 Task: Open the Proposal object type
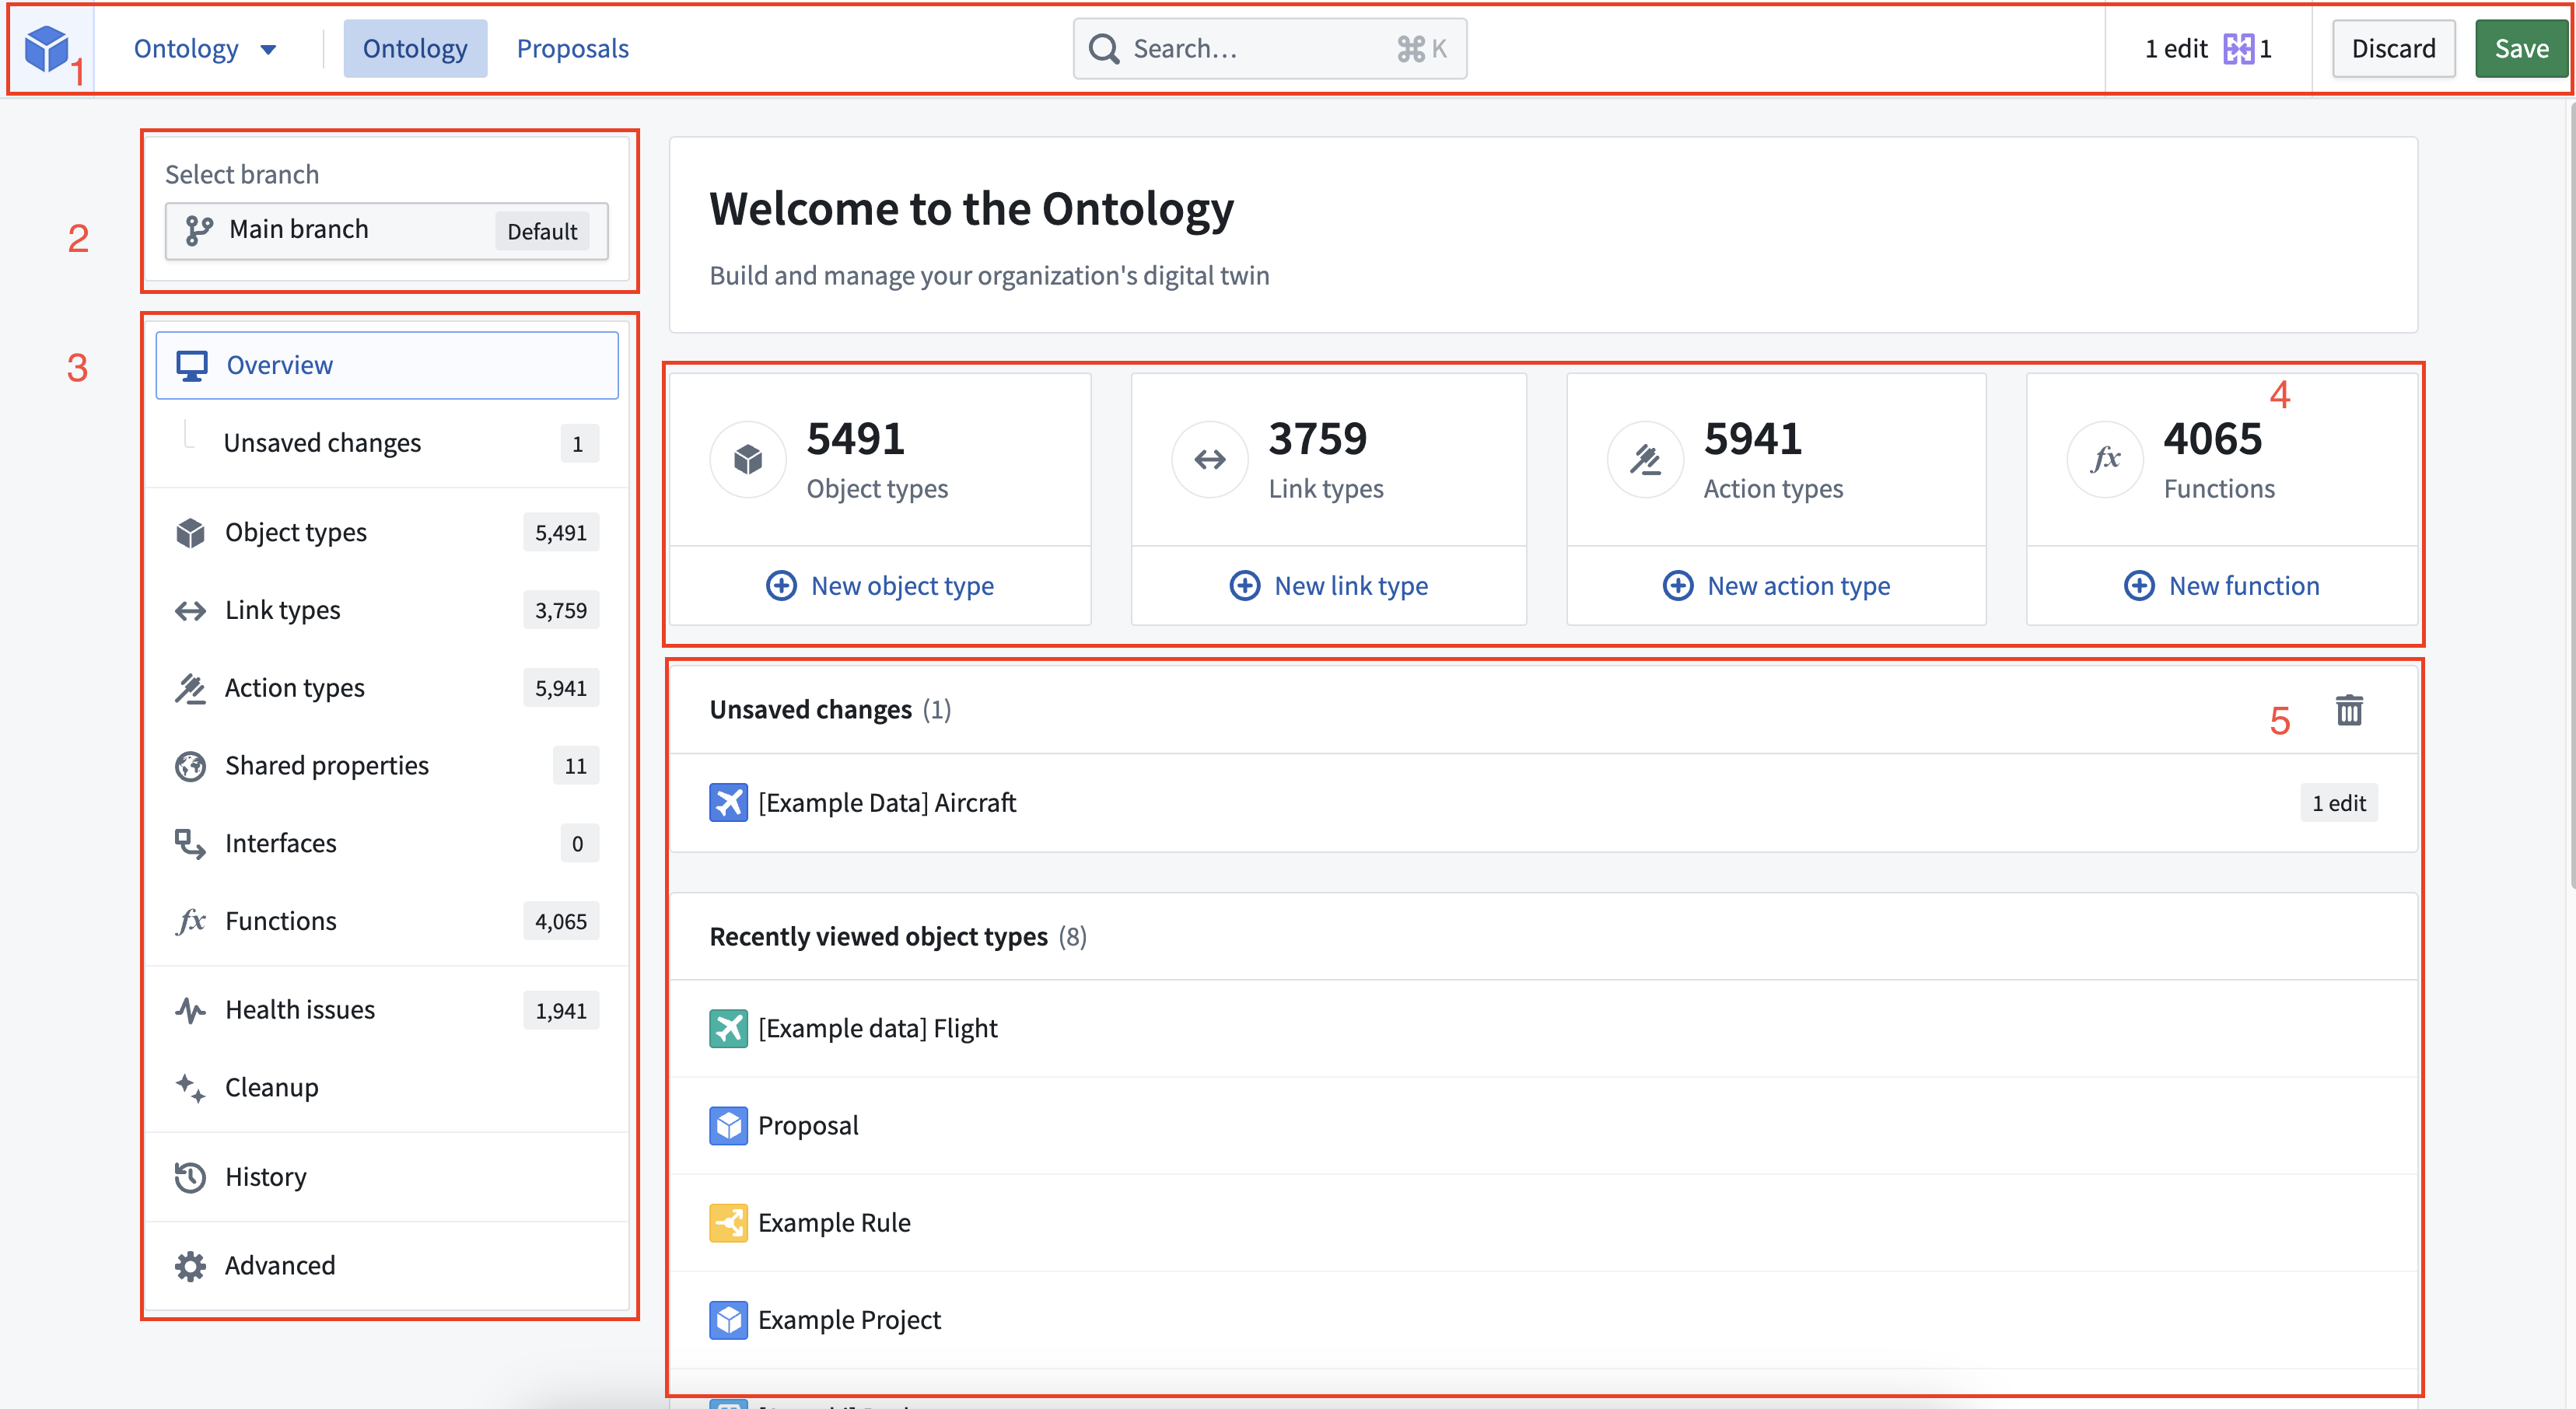pyautogui.click(x=1543, y=1125)
